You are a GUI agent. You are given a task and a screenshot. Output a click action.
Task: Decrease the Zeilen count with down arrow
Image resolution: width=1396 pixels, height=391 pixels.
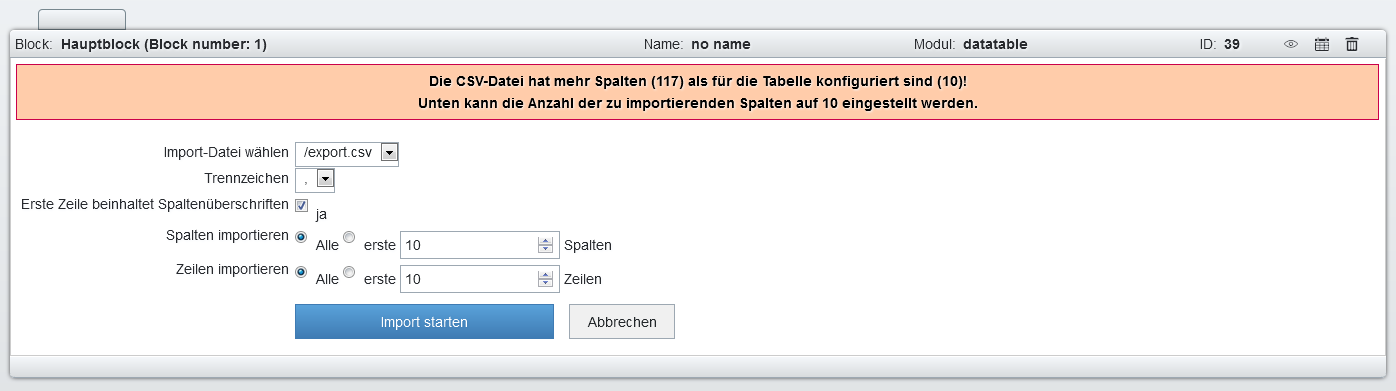tap(545, 283)
